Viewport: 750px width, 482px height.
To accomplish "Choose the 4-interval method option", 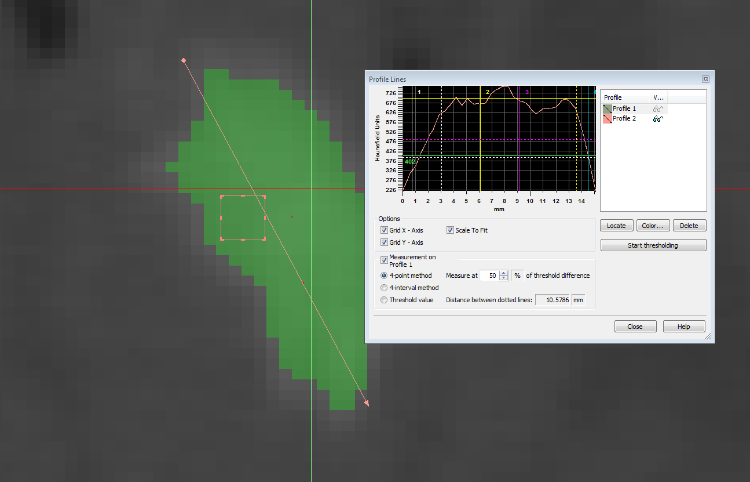I will tap(384, 287).
